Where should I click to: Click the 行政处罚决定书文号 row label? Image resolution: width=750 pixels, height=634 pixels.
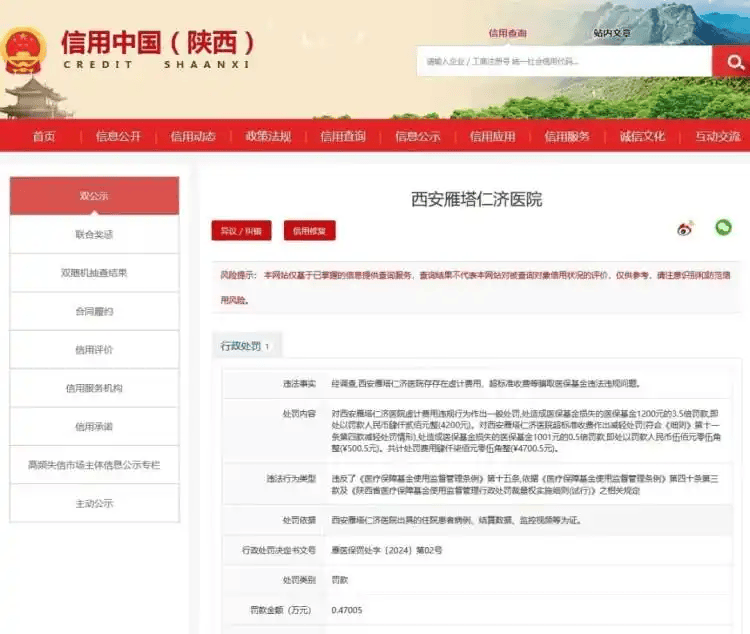coord(279,550)
